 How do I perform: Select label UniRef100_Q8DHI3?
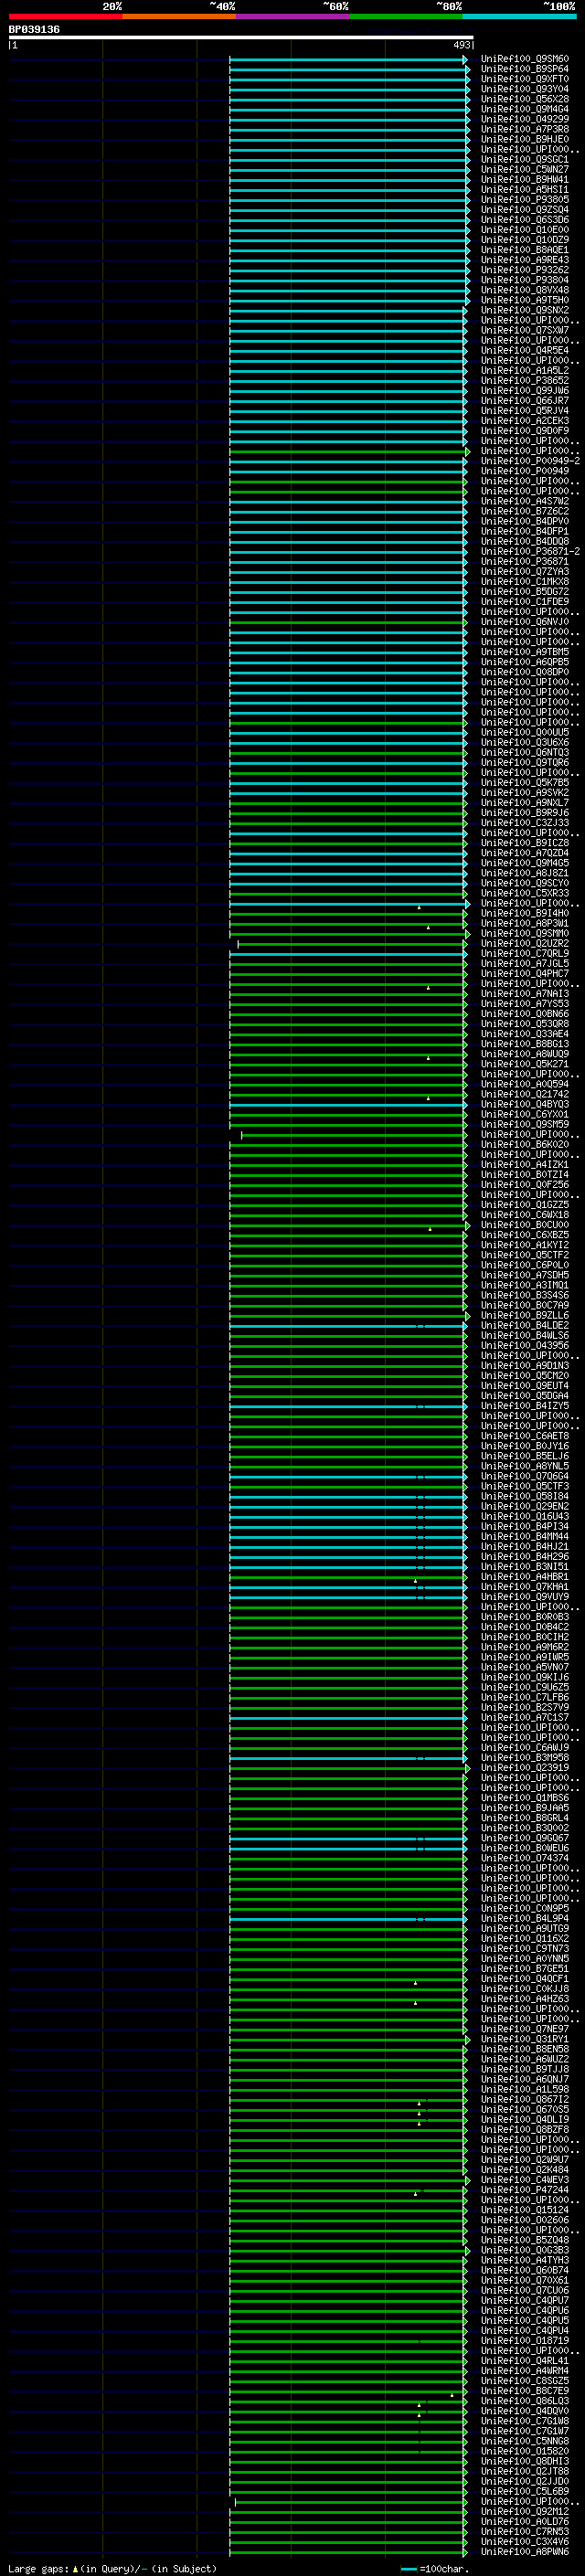[x=524, y=2461]
